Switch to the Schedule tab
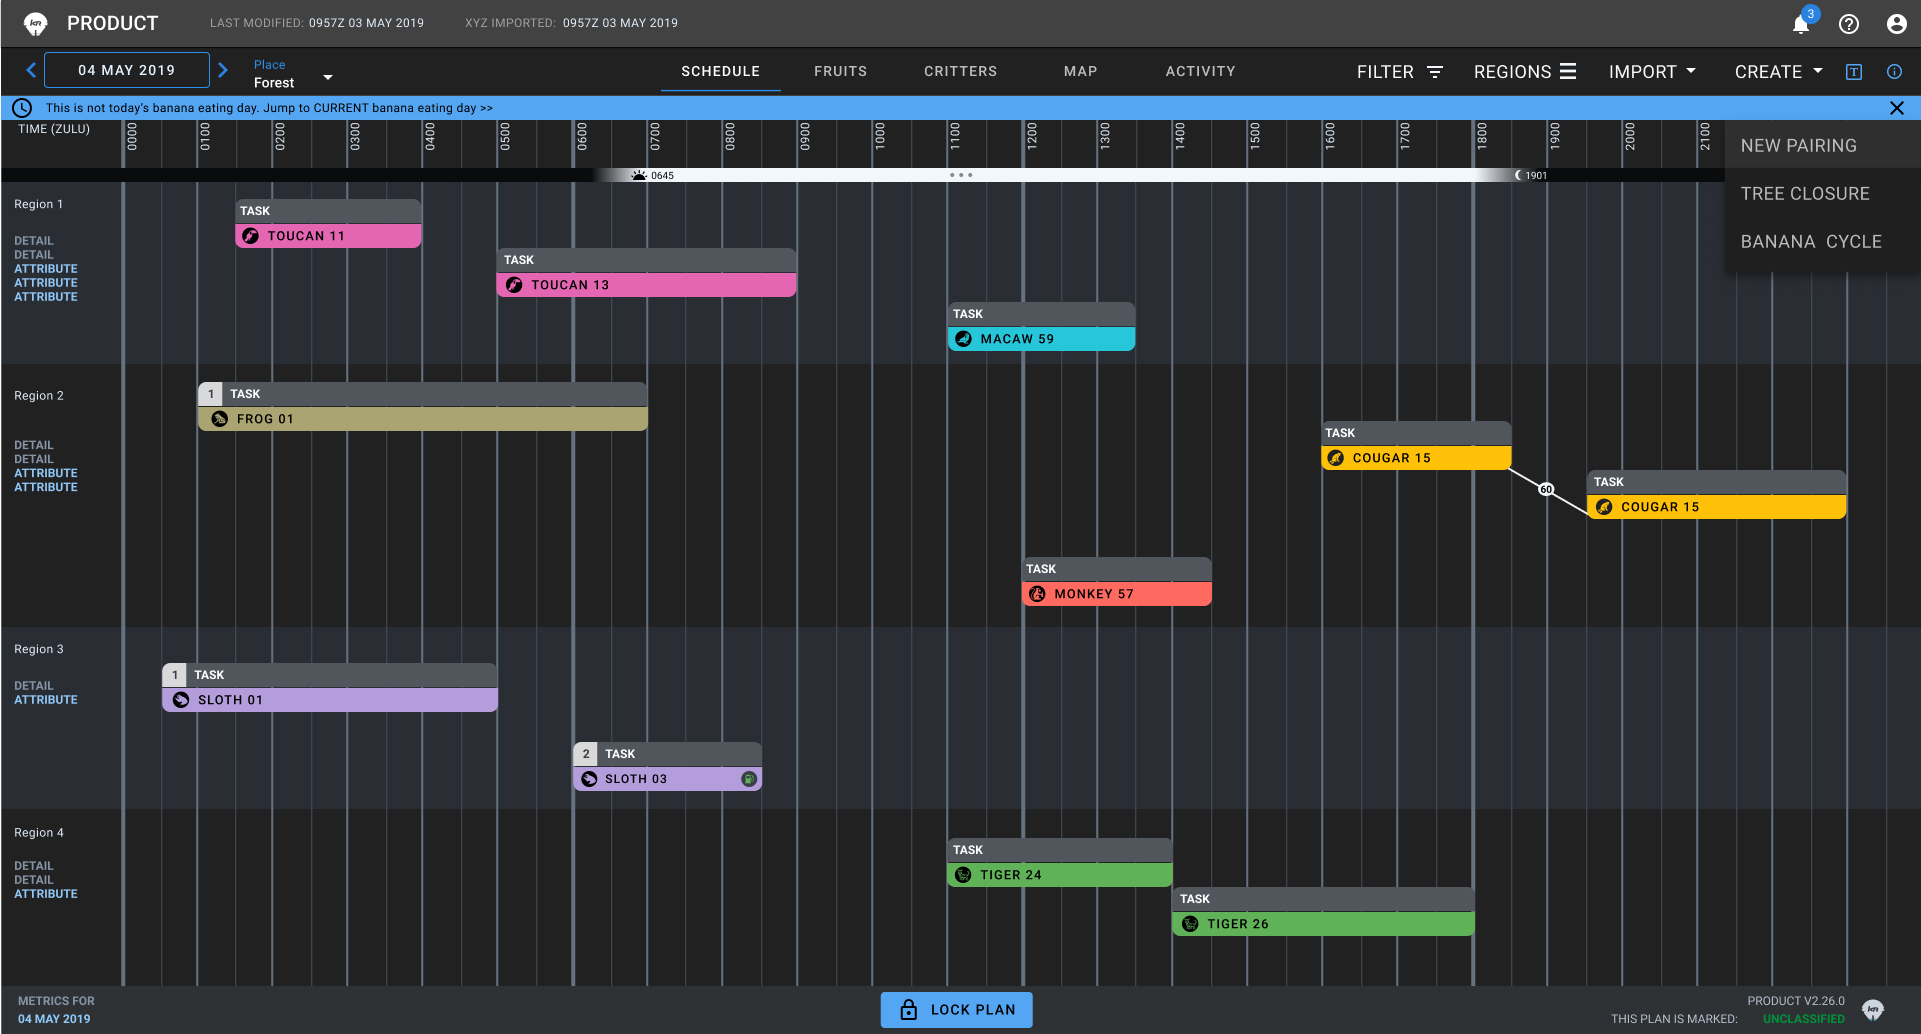Viewport: 1921px width, 1034px height. pyautogui.click(x=720, y=71)
